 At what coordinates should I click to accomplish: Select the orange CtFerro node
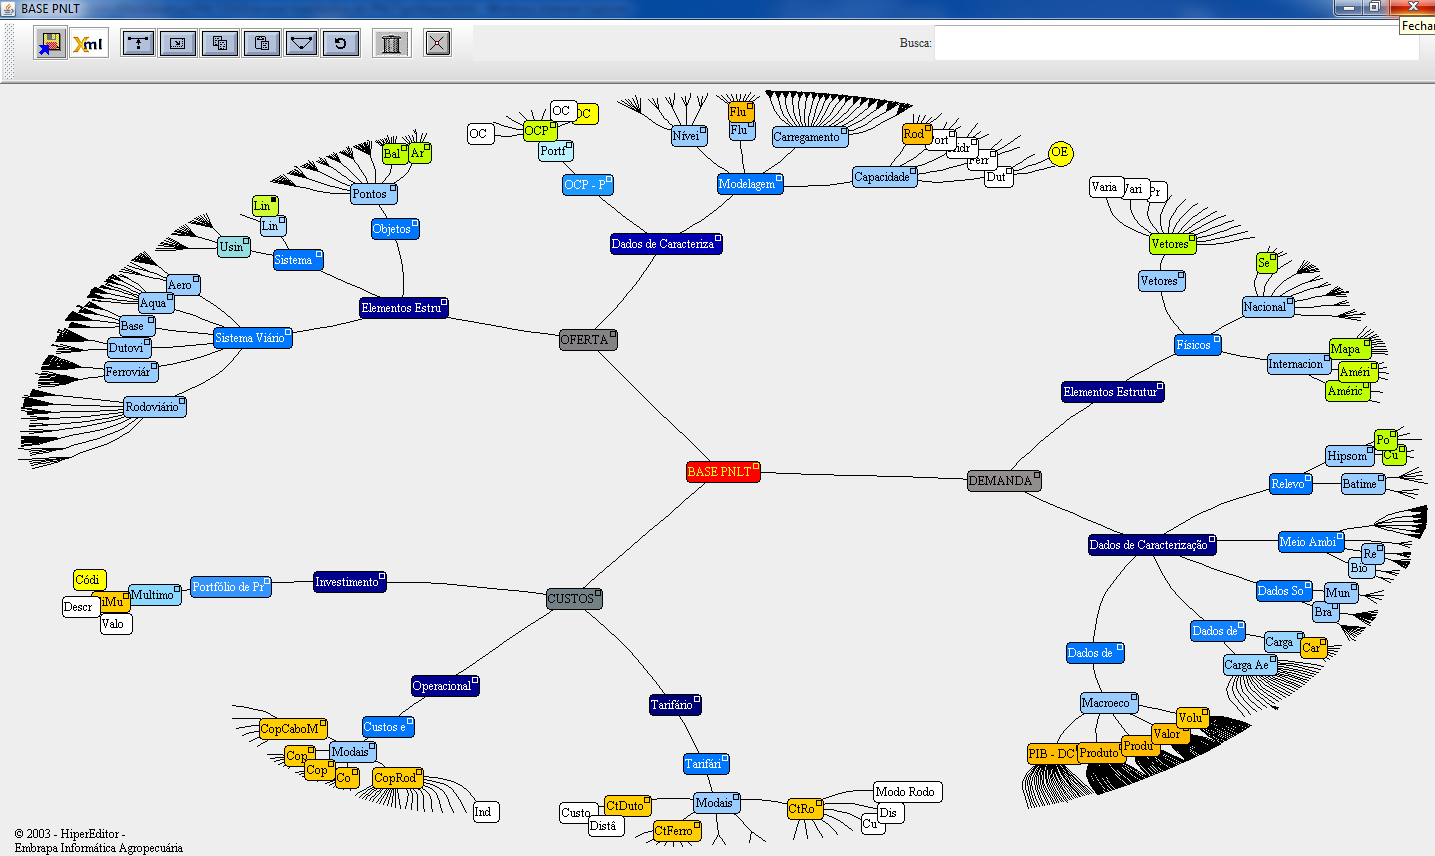click(x=677, y=831)
